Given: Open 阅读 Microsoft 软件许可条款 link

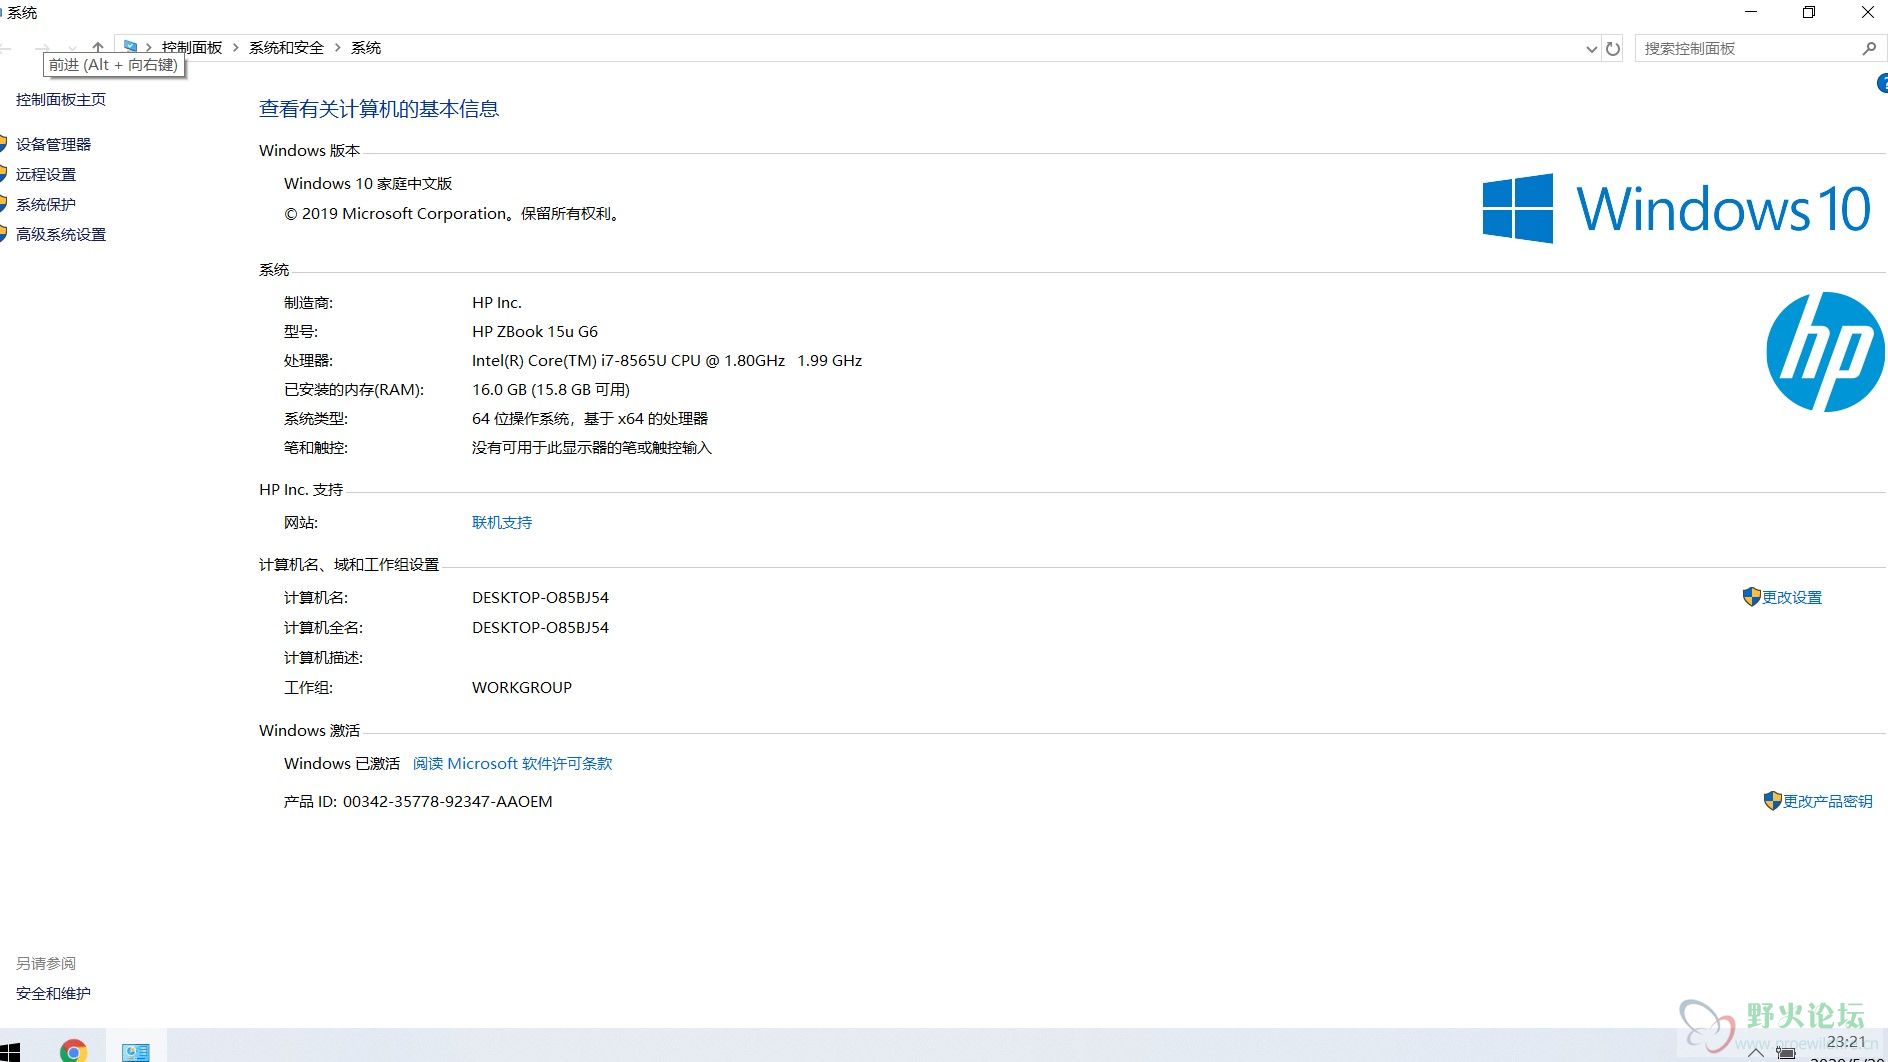Looking at the screenshot, I should [x=512, y=763].
